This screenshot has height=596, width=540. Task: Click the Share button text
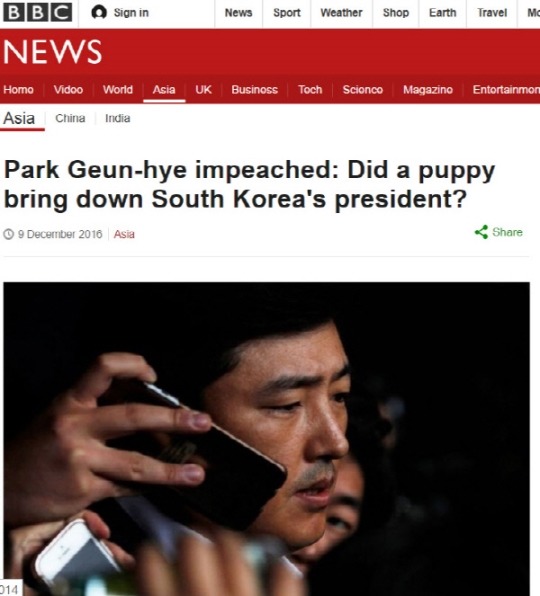click(x=507, y=232)
